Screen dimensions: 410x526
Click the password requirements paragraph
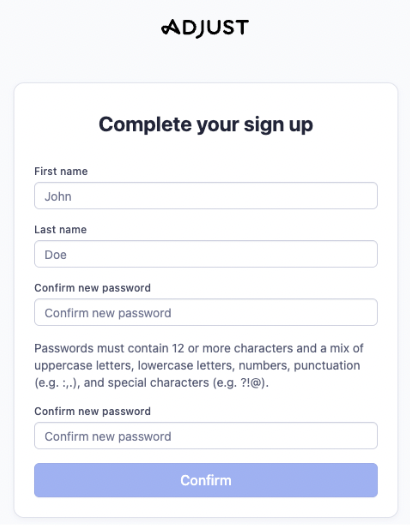point(199,366)
